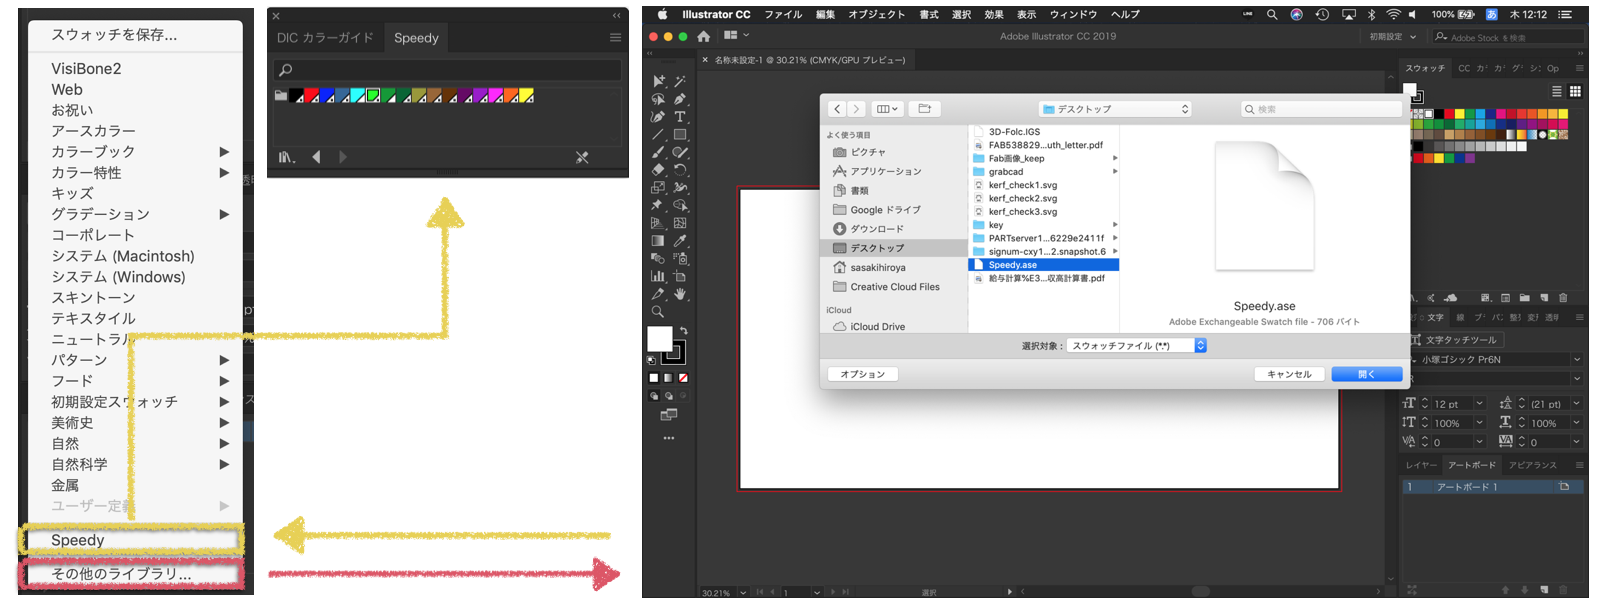Open the Edit Toolbar three-dots button
Image resolution: width=1600 pixels, height=602 pixels.
pos(668,437)
